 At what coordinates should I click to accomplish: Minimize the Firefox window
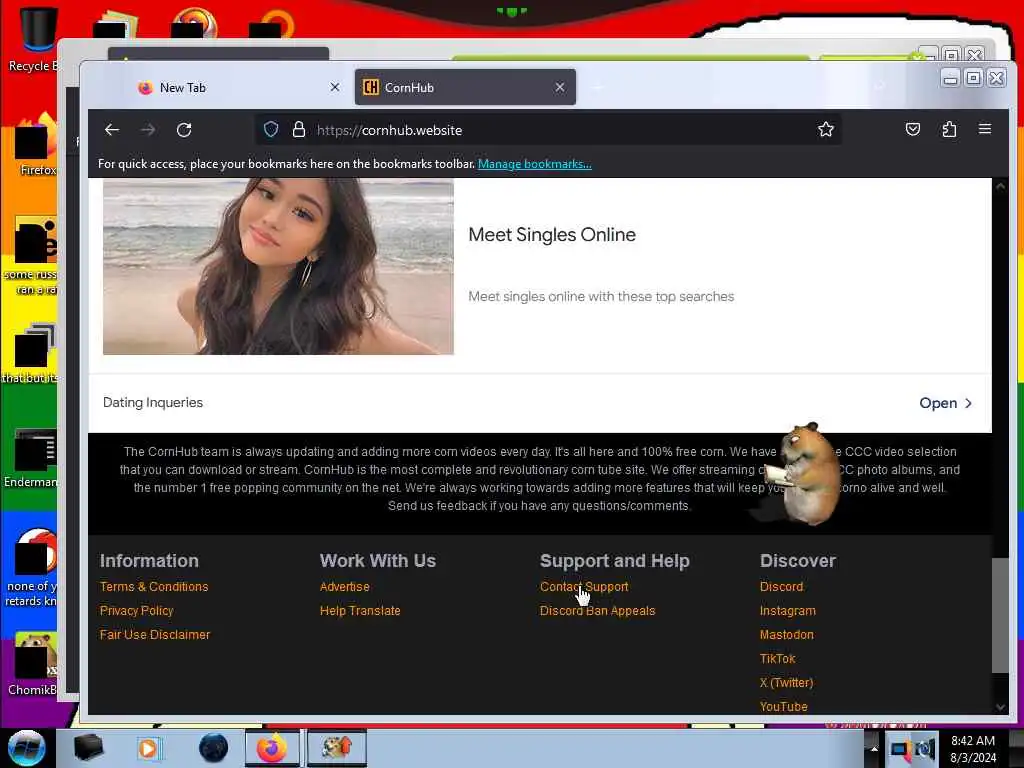coord(950,78)
